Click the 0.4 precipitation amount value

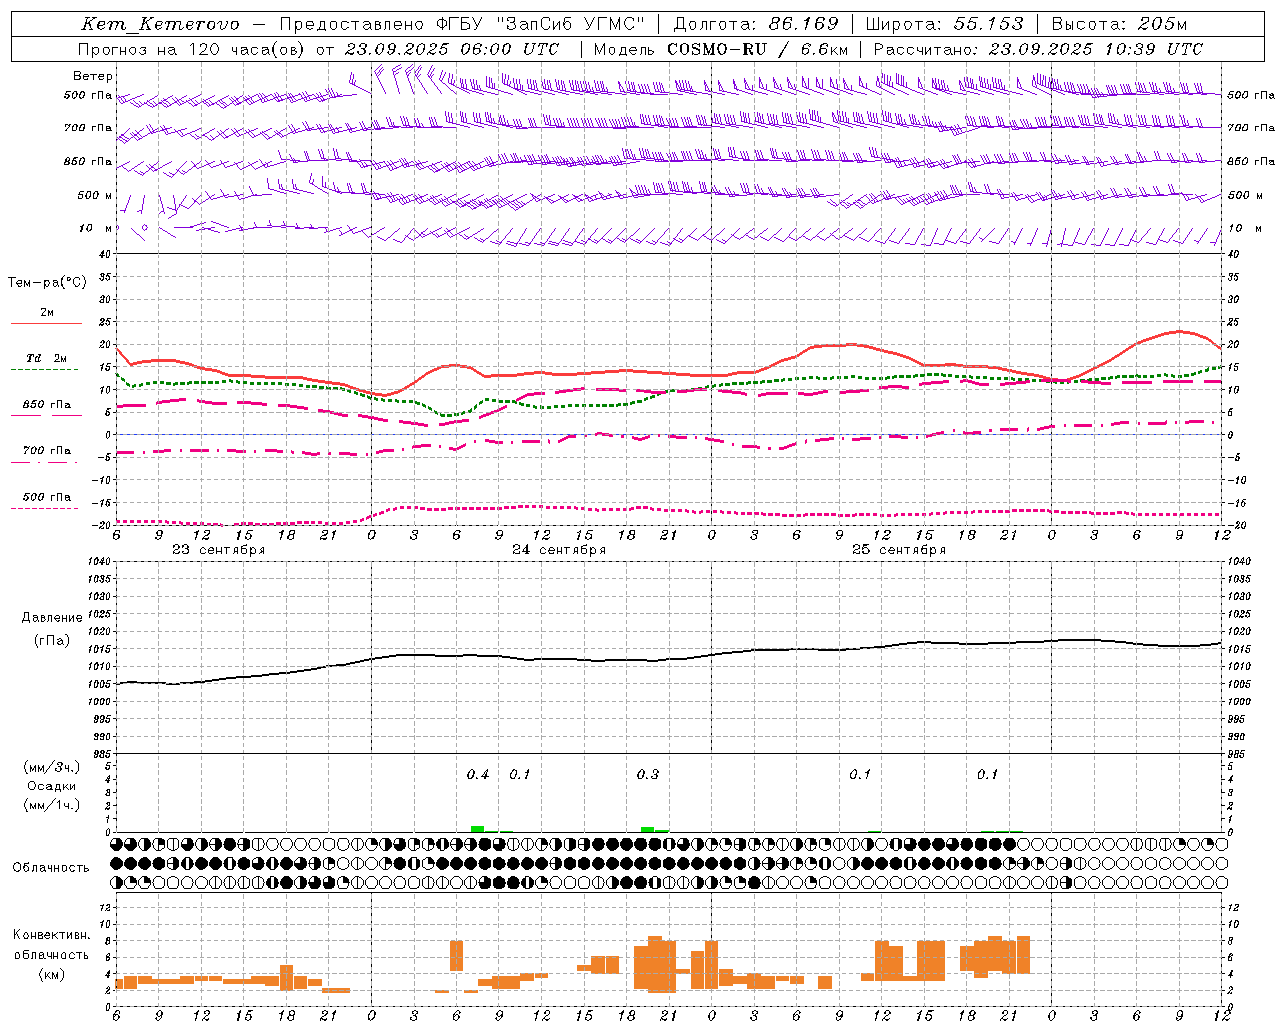[x=478, y=775]
